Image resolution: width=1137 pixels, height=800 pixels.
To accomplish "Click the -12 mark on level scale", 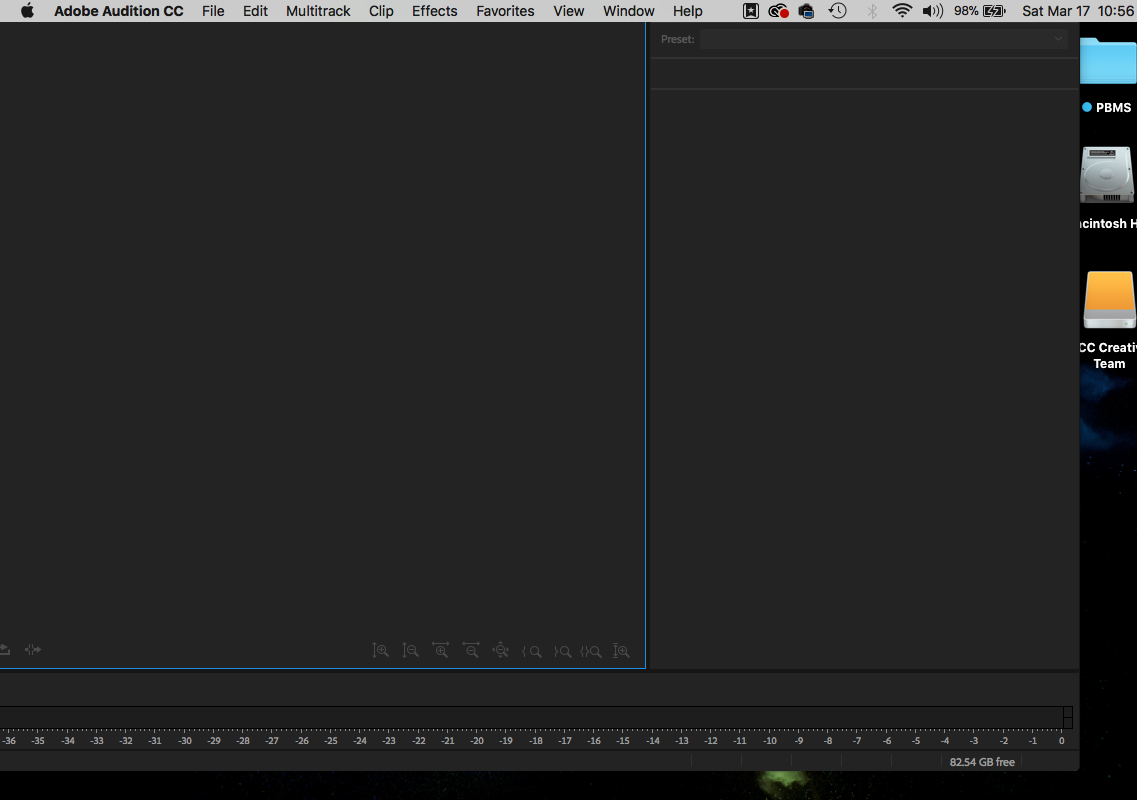I will 711,741.
